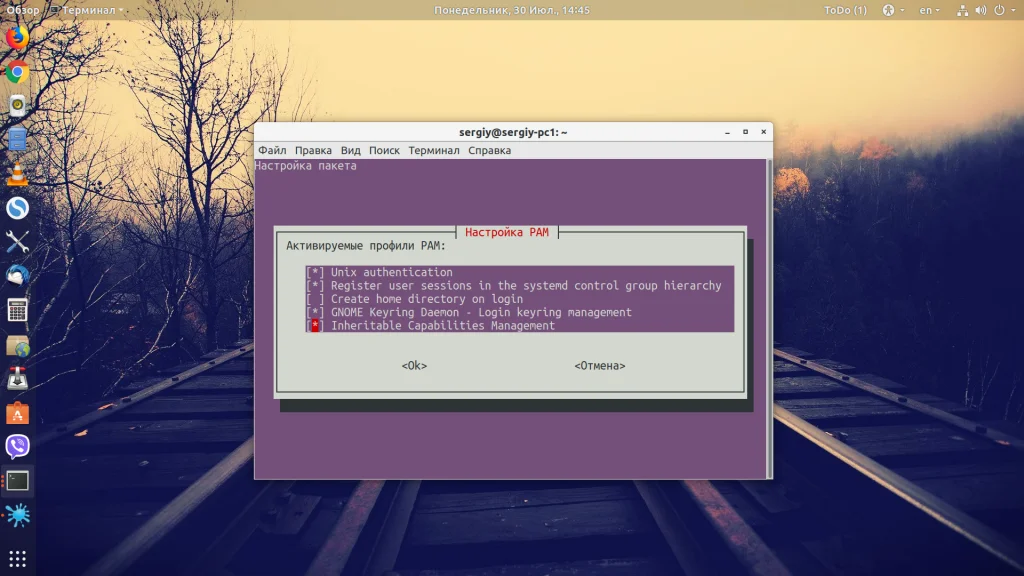Maximize the terminal window
Screen dimensions: 1024x576
pos(745,132)
